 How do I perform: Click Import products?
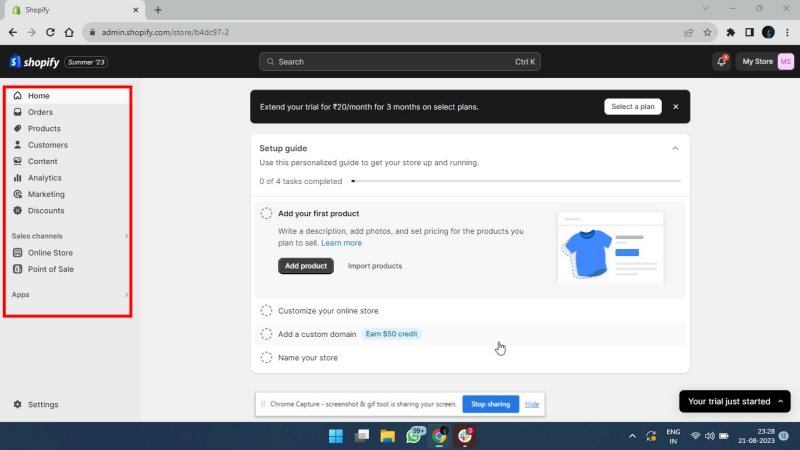(375, 266)
